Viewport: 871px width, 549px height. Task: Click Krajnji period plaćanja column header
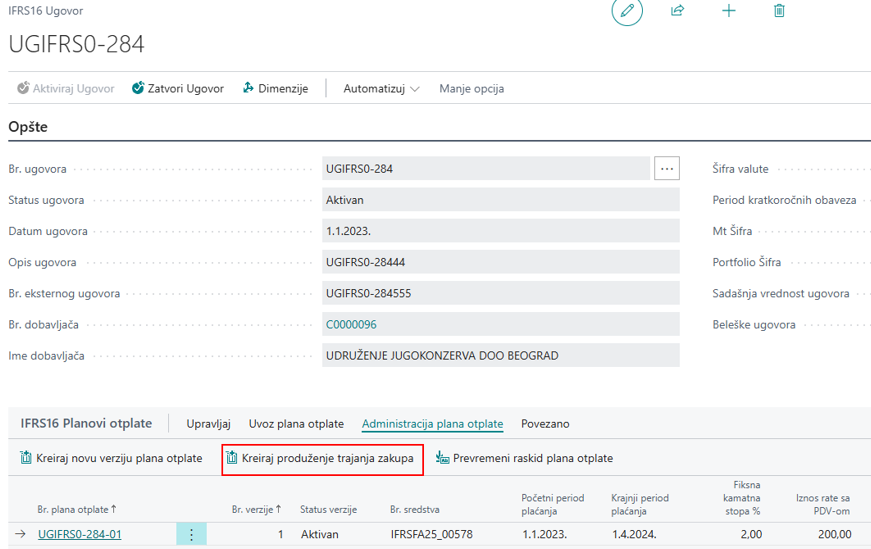click(640, 505)
